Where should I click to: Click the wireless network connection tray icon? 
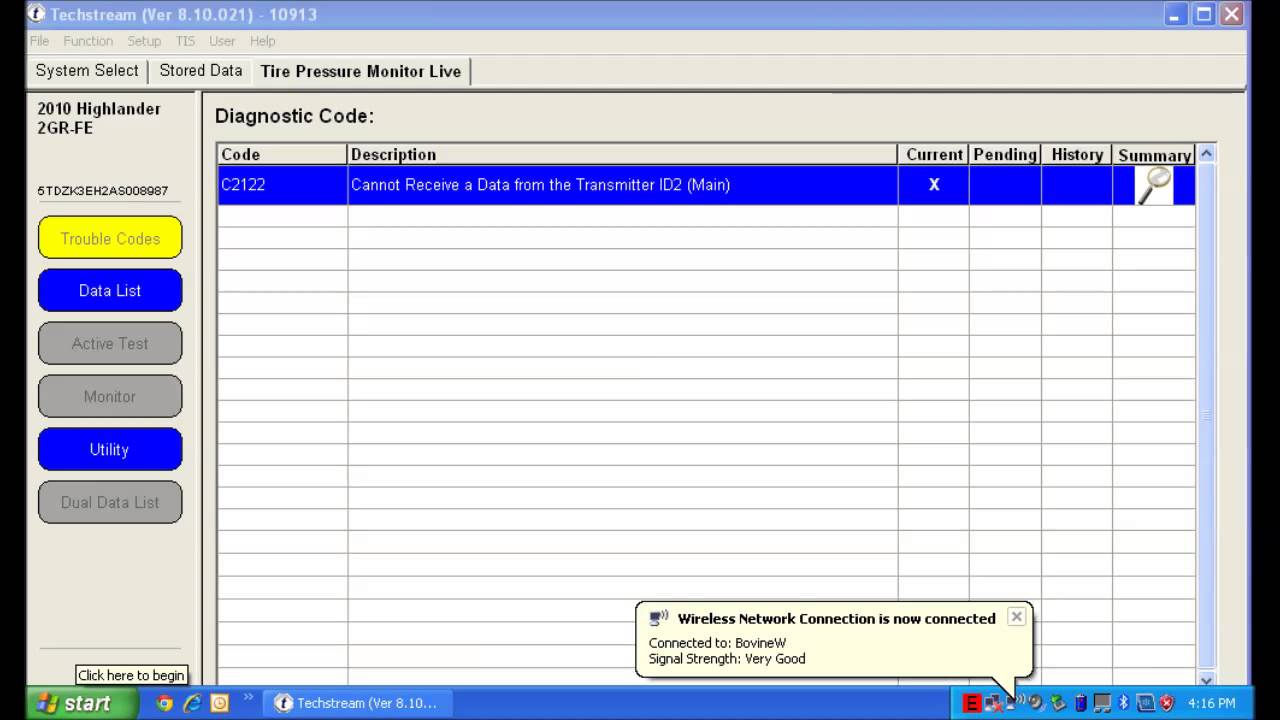coord(1015,702)
